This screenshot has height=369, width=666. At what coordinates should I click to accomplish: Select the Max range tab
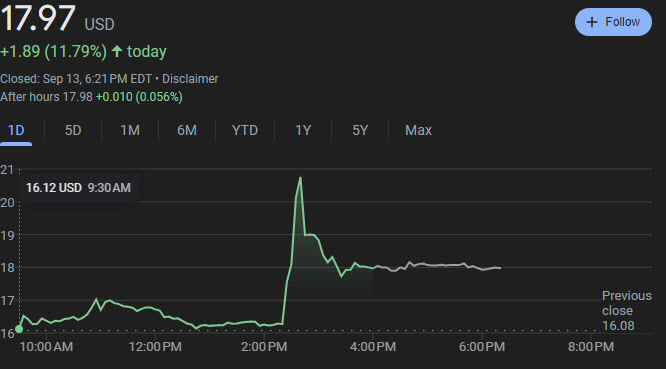coord(418,130)
